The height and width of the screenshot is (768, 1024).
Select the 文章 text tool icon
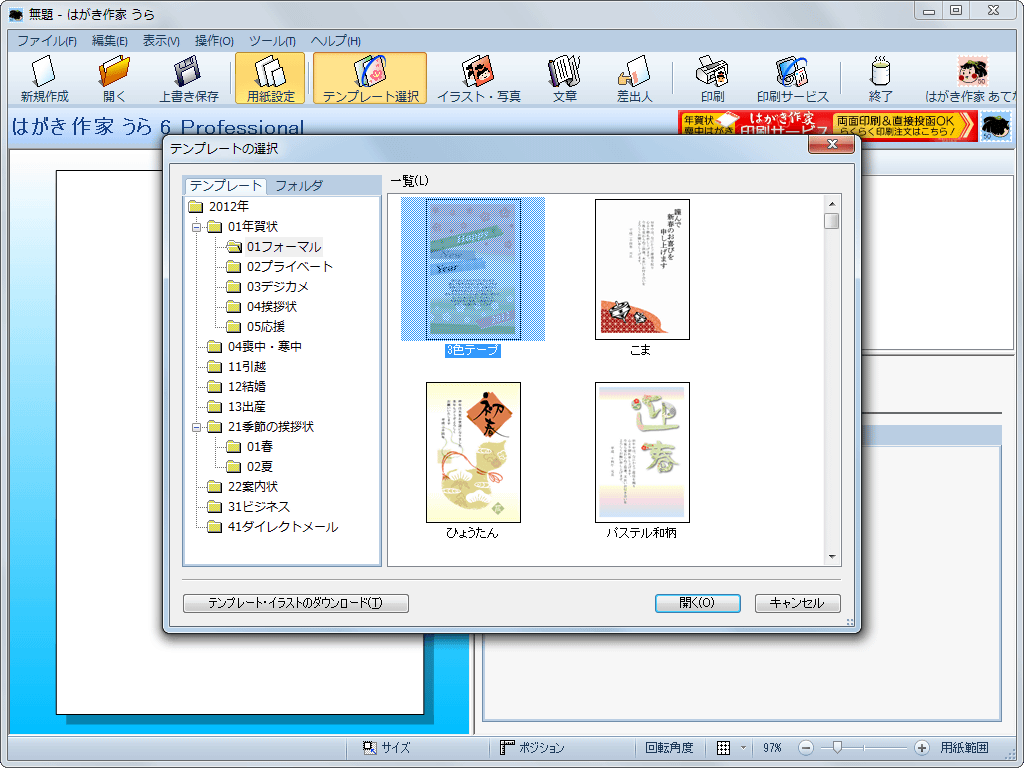point(565,79)
